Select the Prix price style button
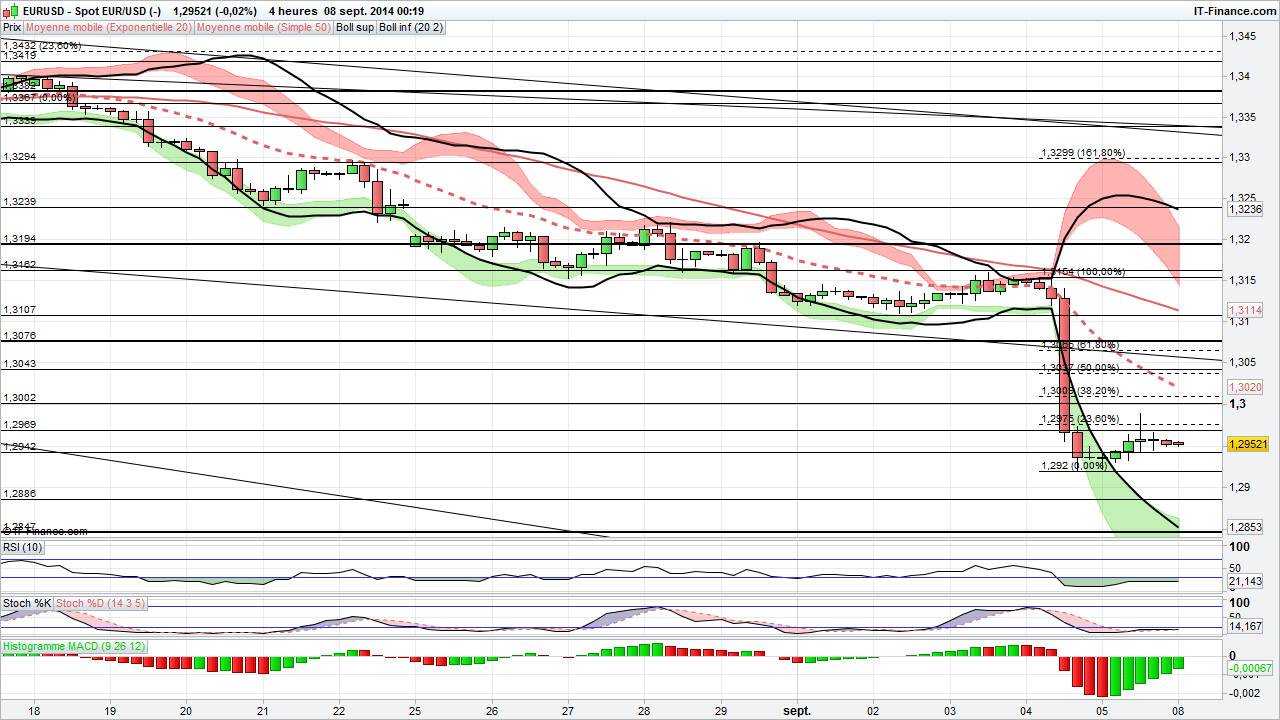This screenshot has height=720, width=1280. tap(11, 28)
